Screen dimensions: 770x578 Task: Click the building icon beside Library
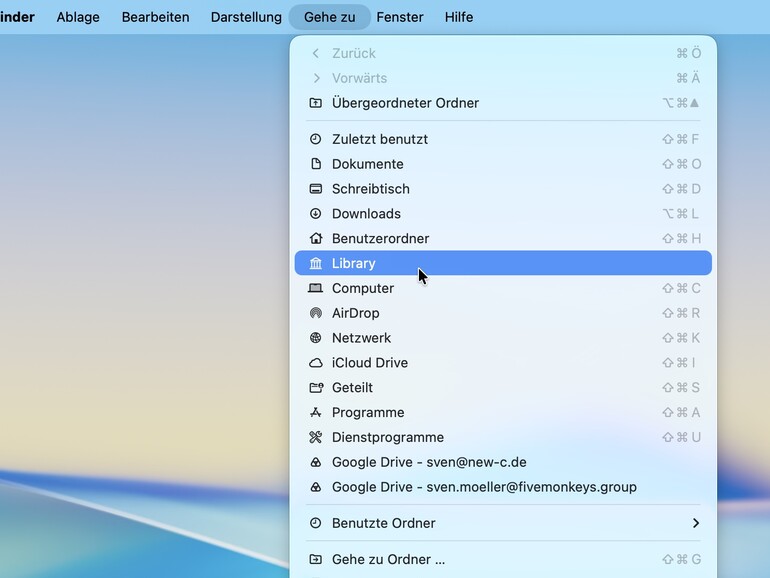coord(316,264)
